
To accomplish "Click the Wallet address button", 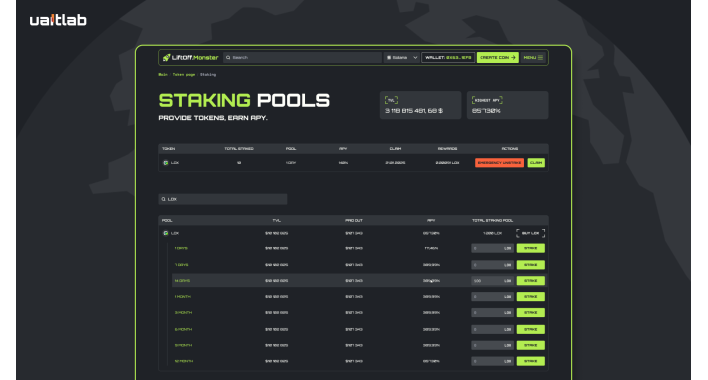I will (x=448, y=57).
